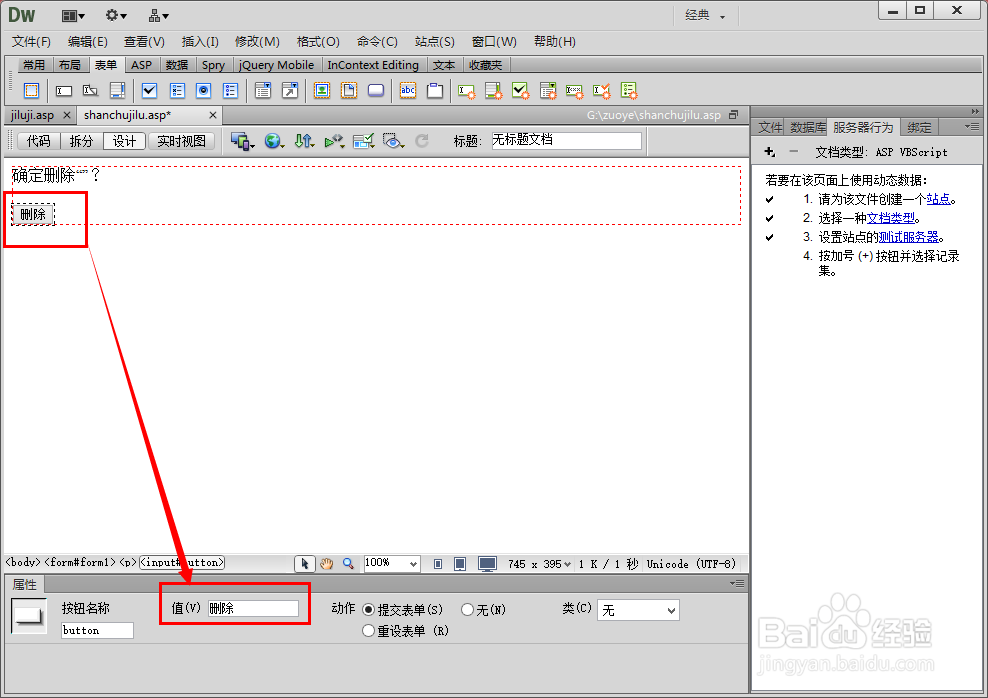
Task: Open the 文件(F) menu
Action: pos(31,42)
